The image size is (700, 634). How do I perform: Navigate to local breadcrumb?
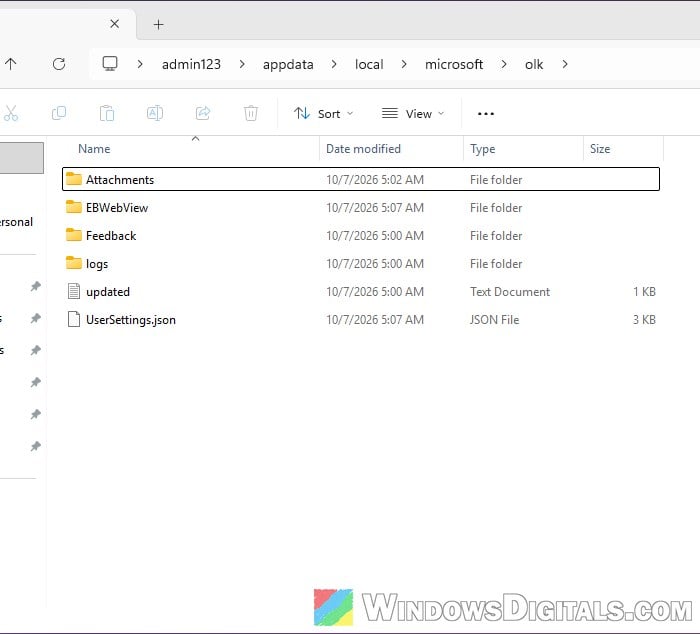[x=369, y=65]
